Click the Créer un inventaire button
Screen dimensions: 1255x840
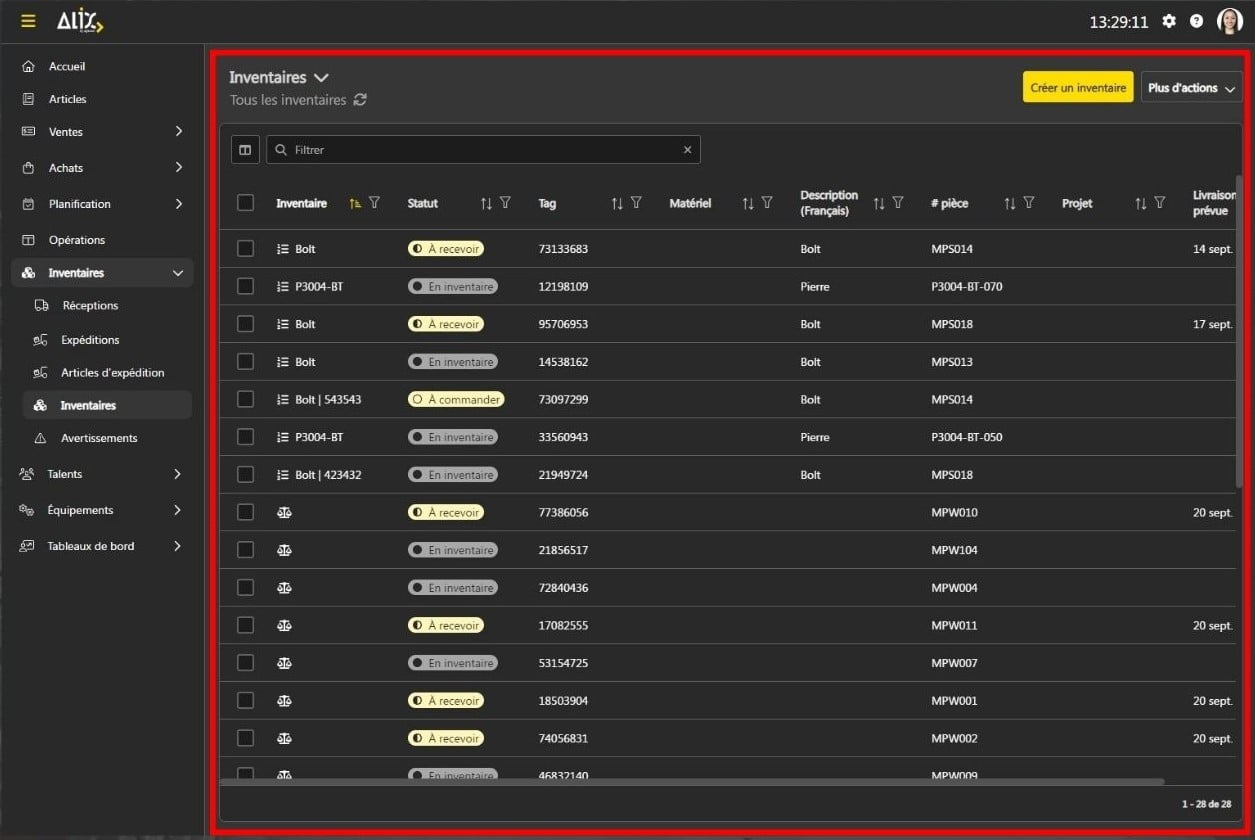pyautogui.click(x=1077, y=87)
